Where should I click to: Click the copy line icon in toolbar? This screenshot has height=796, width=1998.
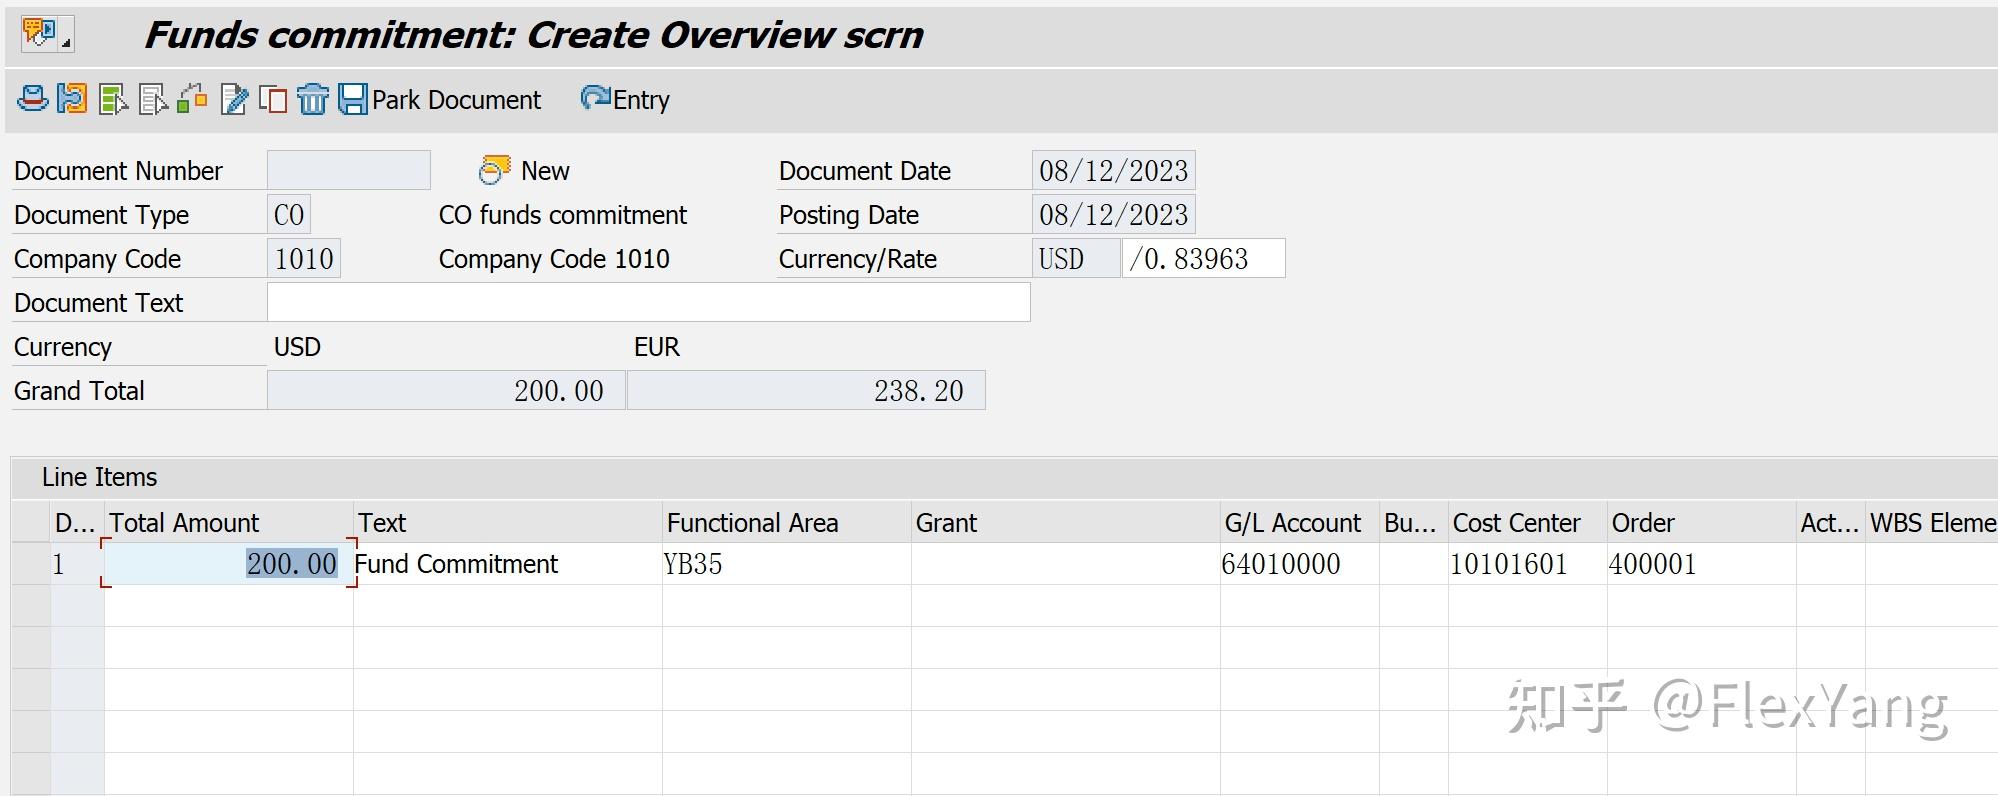point(273,99)
